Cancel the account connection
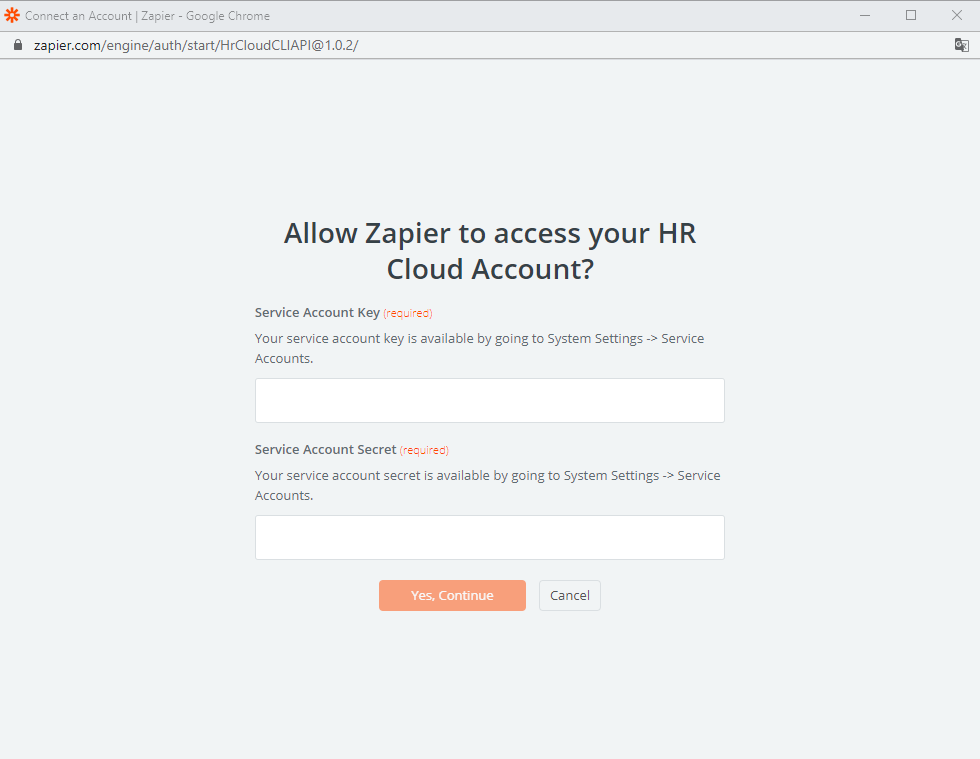Screen dimensions: 980x759 [x=569, y=595]
